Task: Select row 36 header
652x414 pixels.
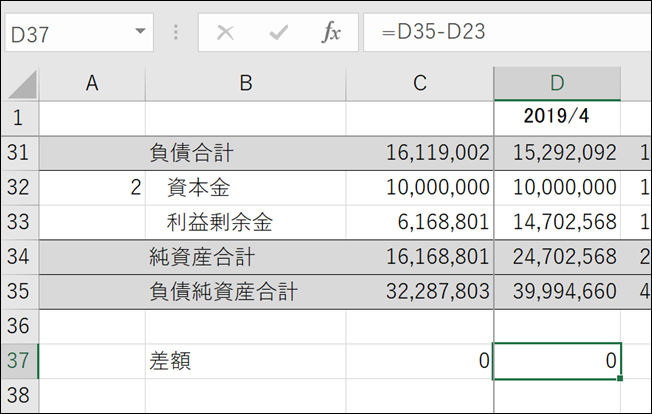Action: (20, 326)
